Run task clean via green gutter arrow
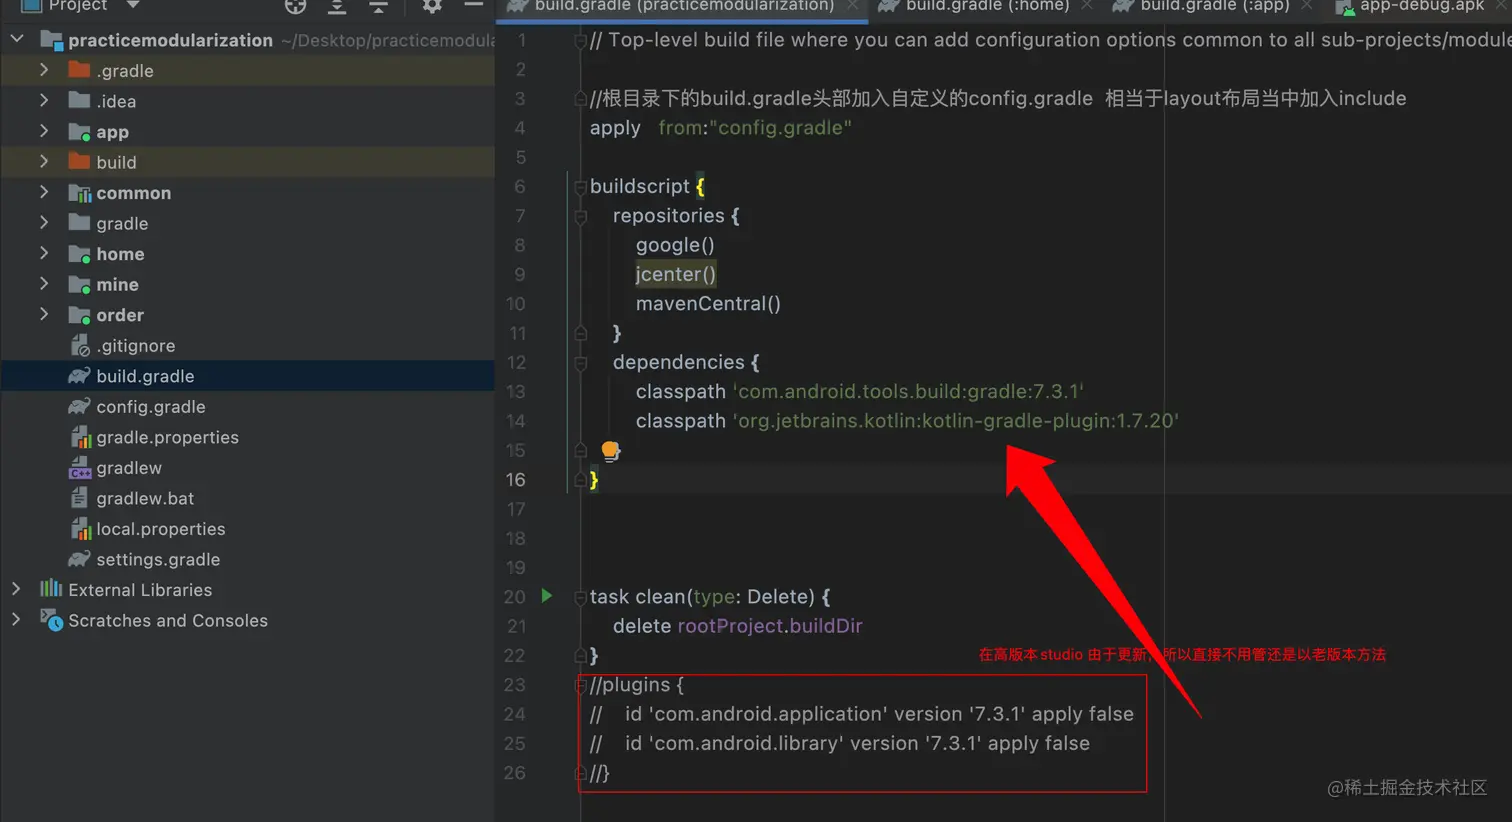 click(x=546, y=596)
